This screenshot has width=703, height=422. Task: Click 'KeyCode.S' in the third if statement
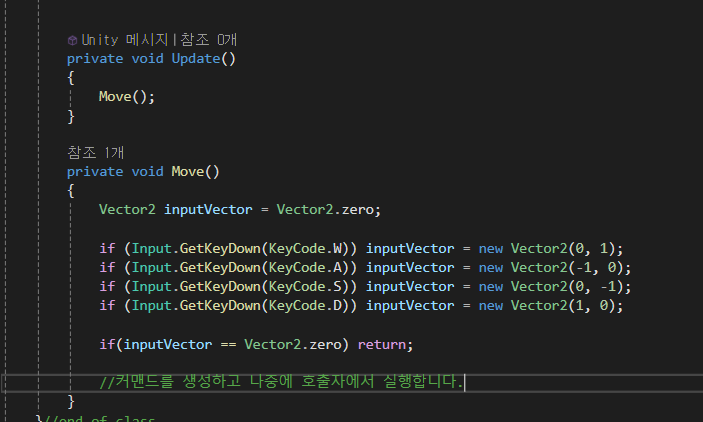point(305,287)
